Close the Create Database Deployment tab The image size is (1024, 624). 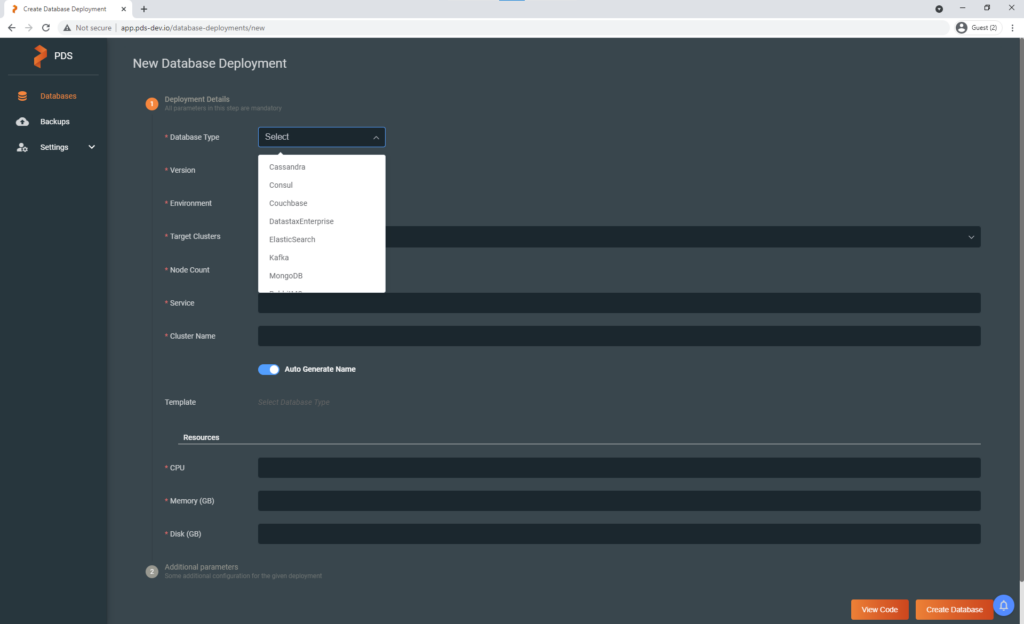click(x=123, y=9)
